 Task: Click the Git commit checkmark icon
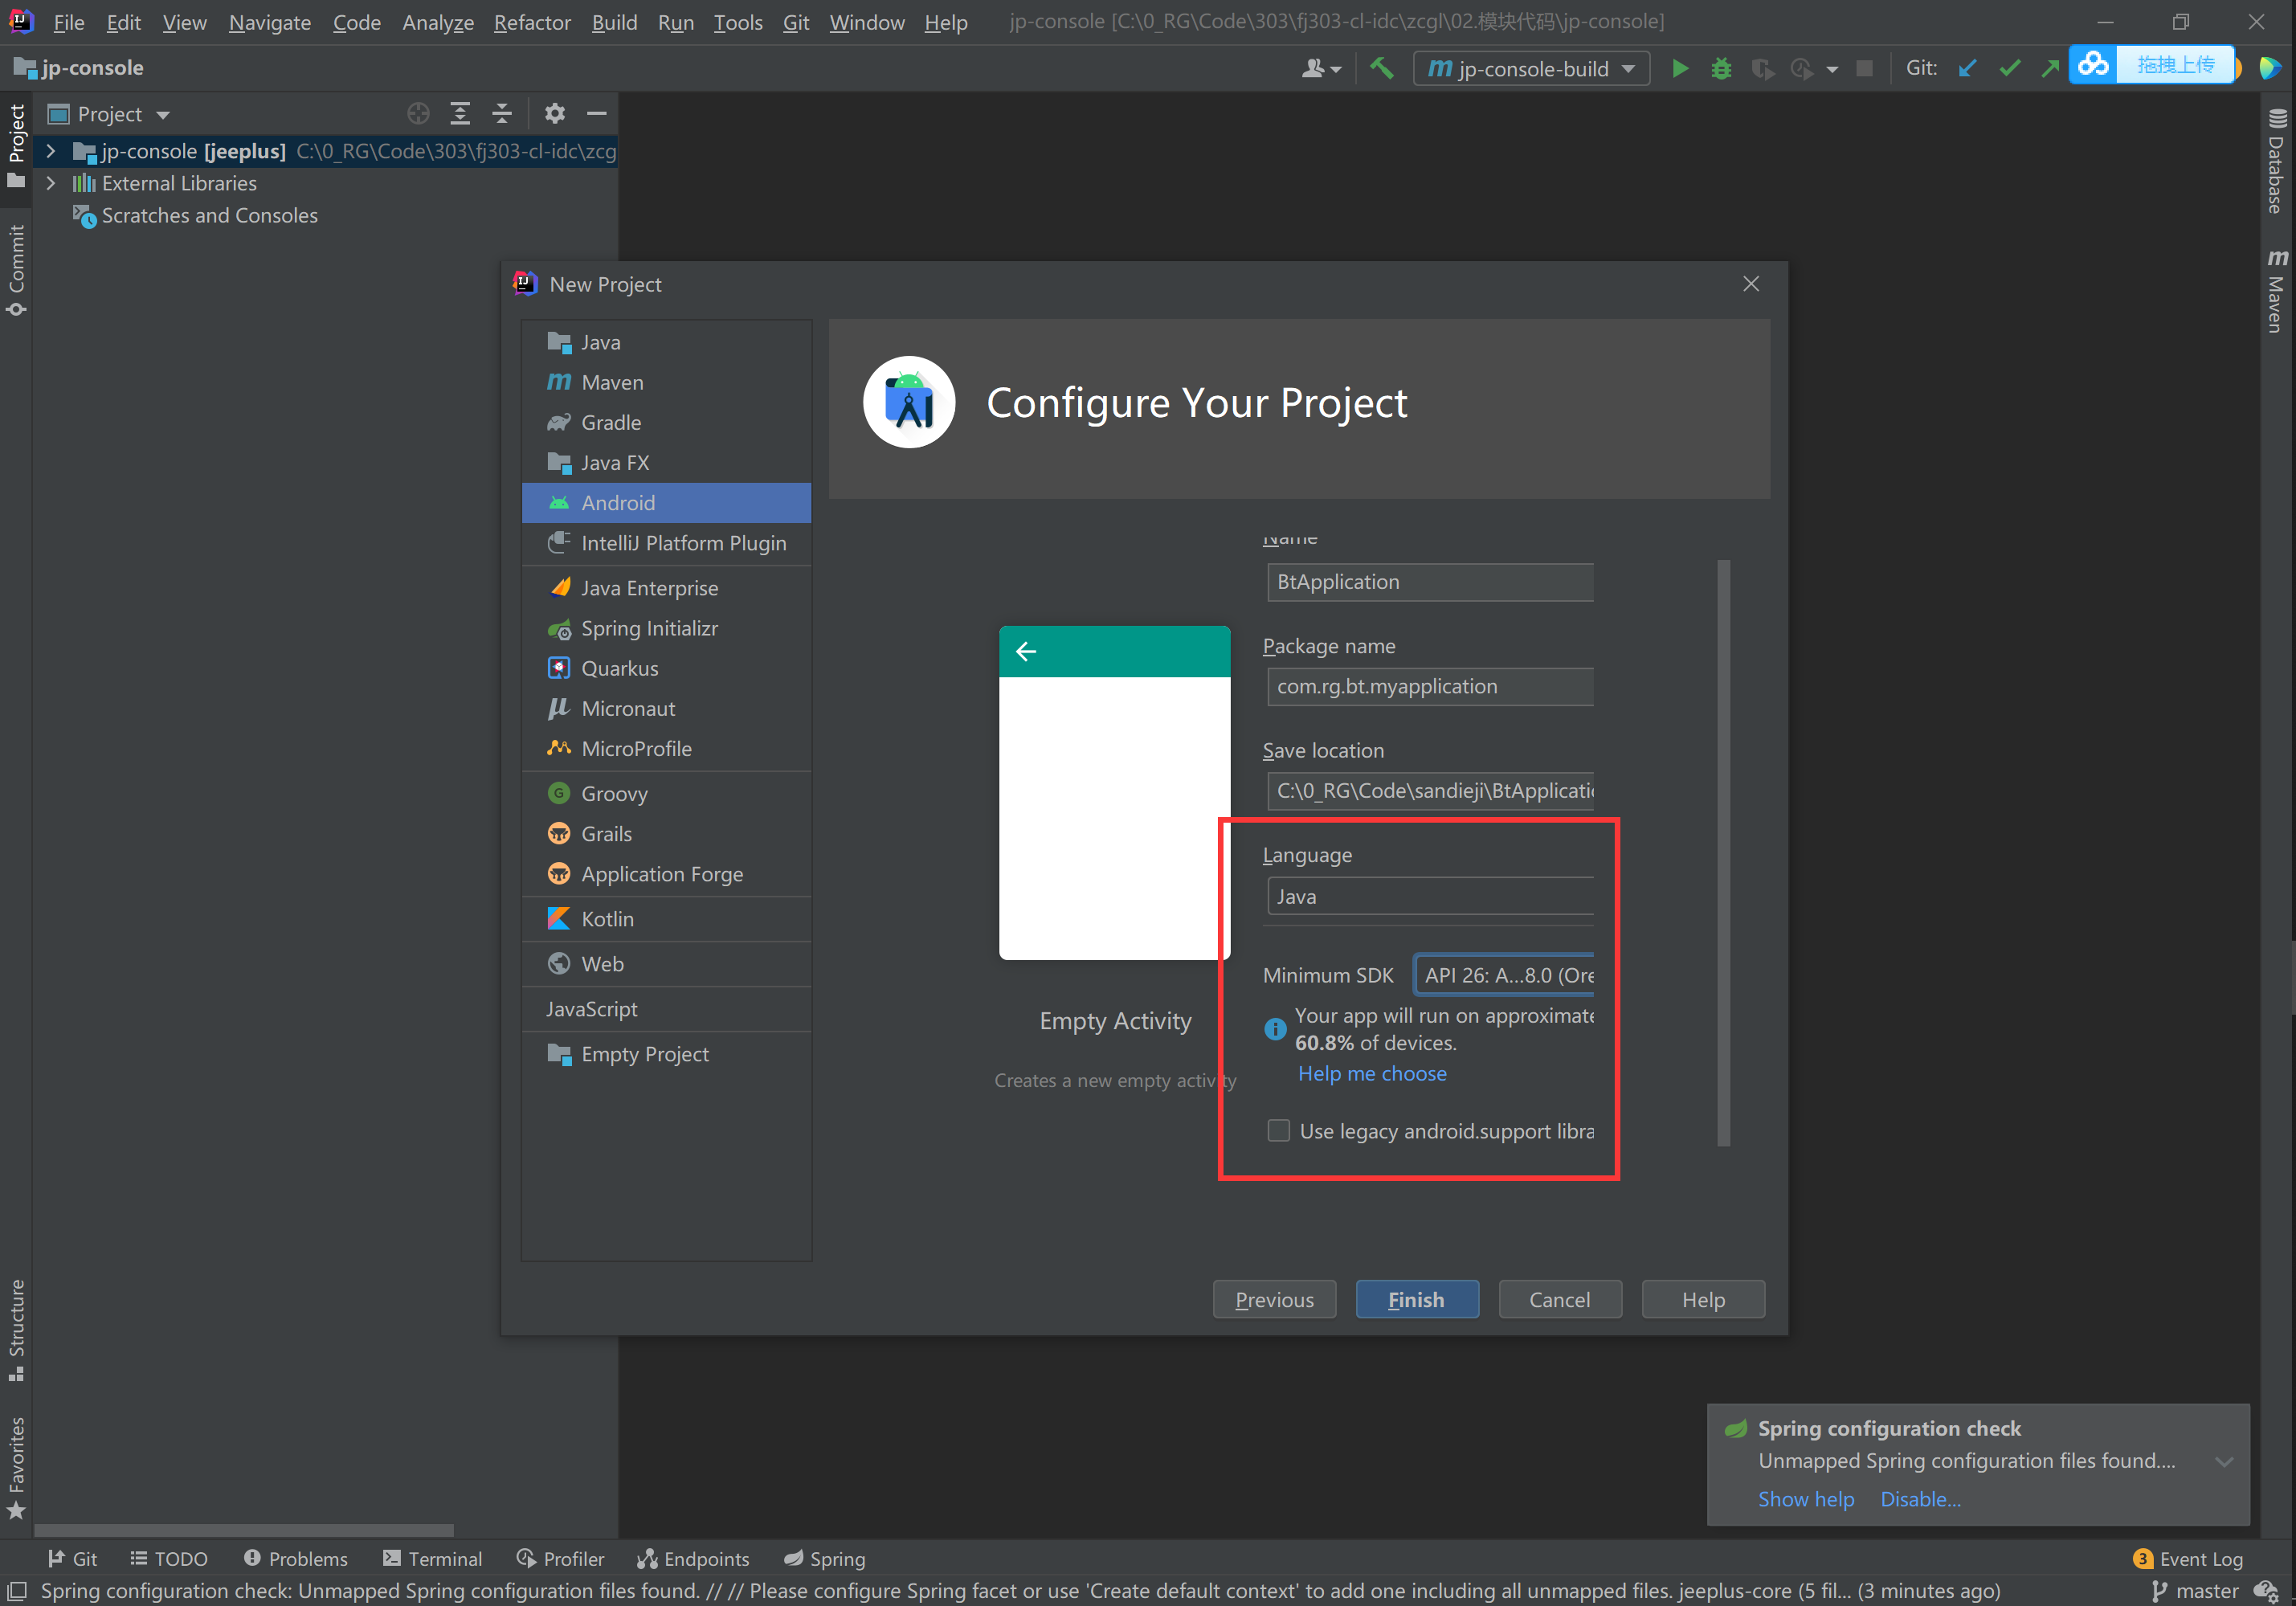[x=2009, y=68]
